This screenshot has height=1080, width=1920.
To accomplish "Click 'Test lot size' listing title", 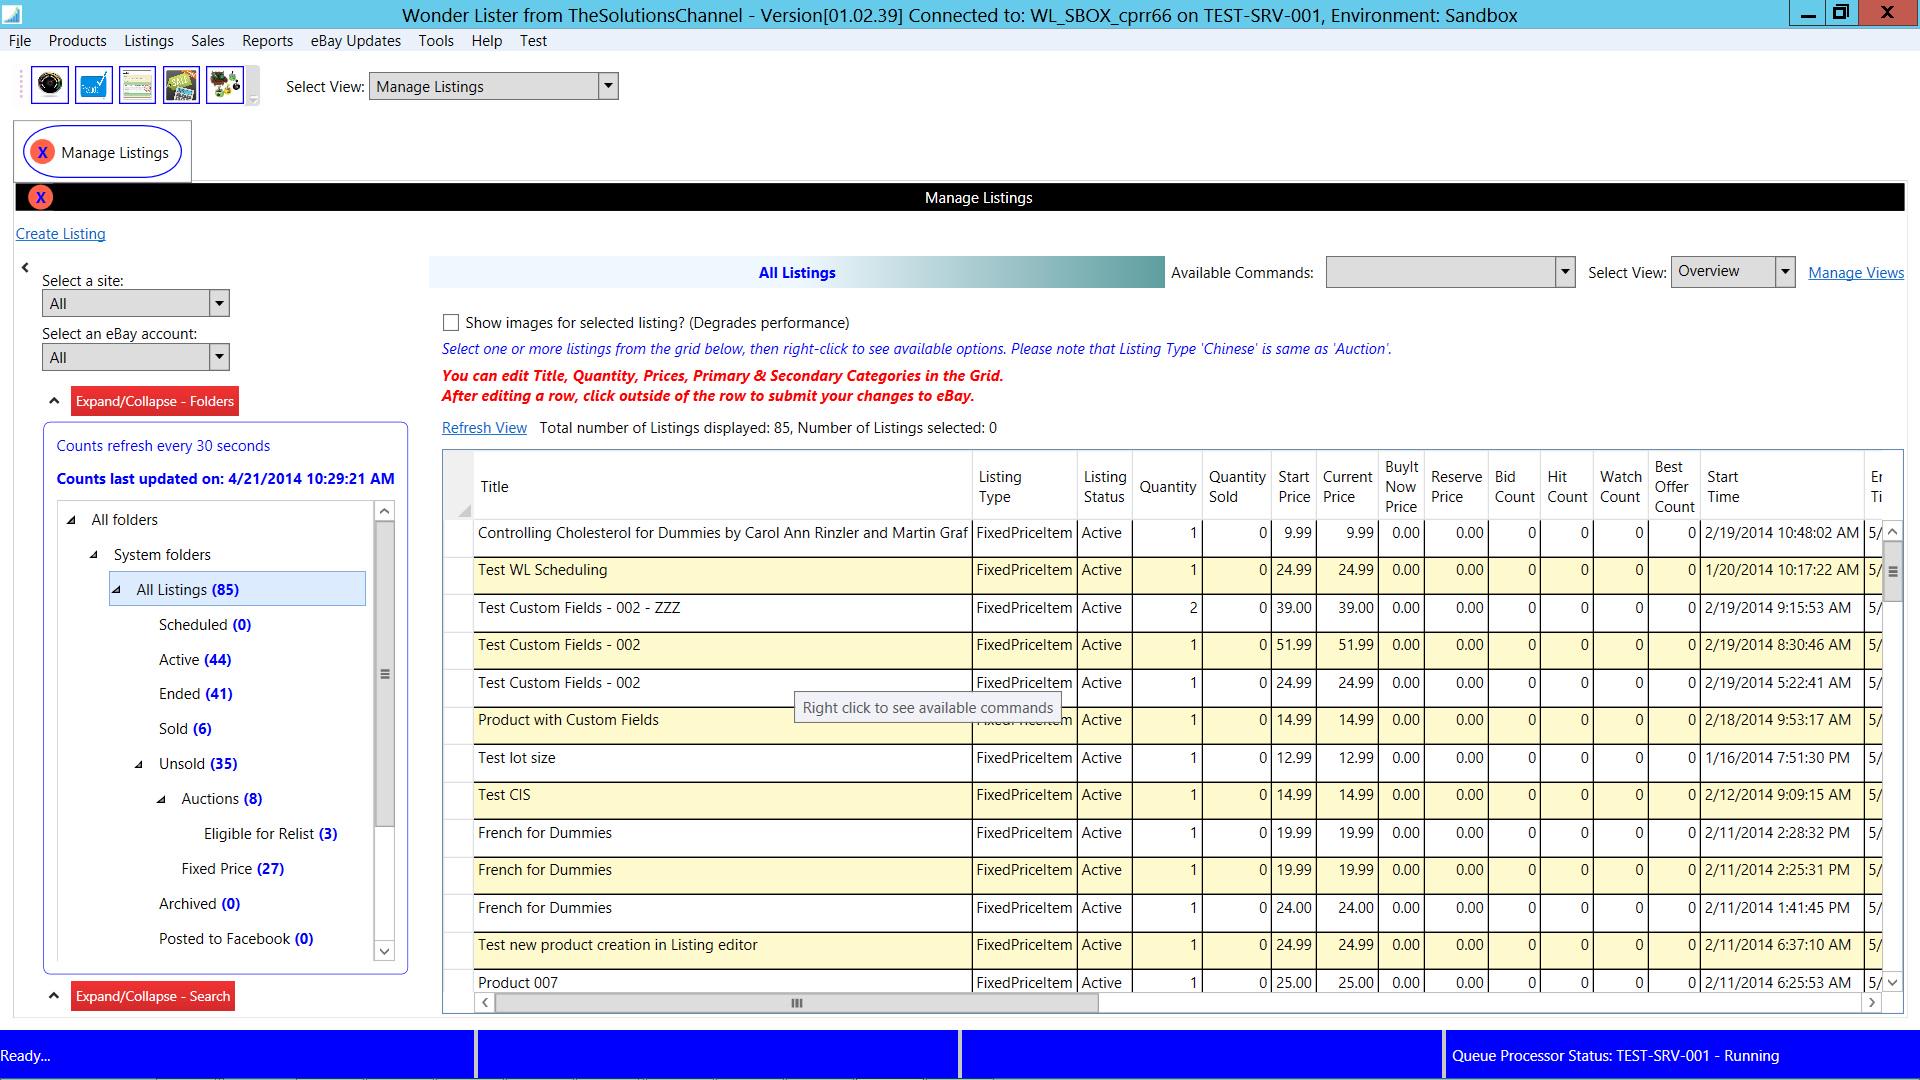I will pos(516,758).
